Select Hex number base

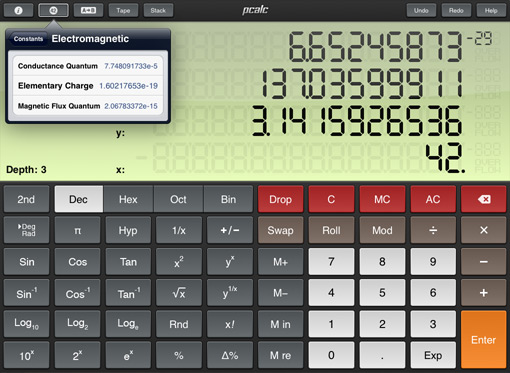pyautogui.click(x=128, y=199)
